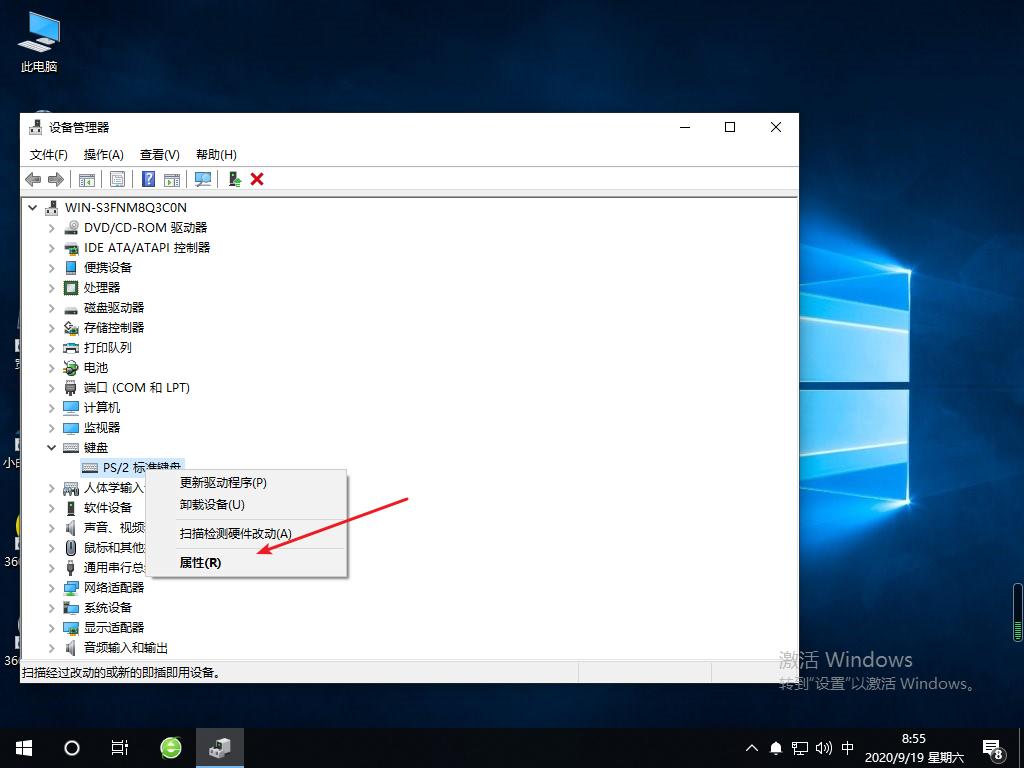Expand the 处理器 tree node

52,287
